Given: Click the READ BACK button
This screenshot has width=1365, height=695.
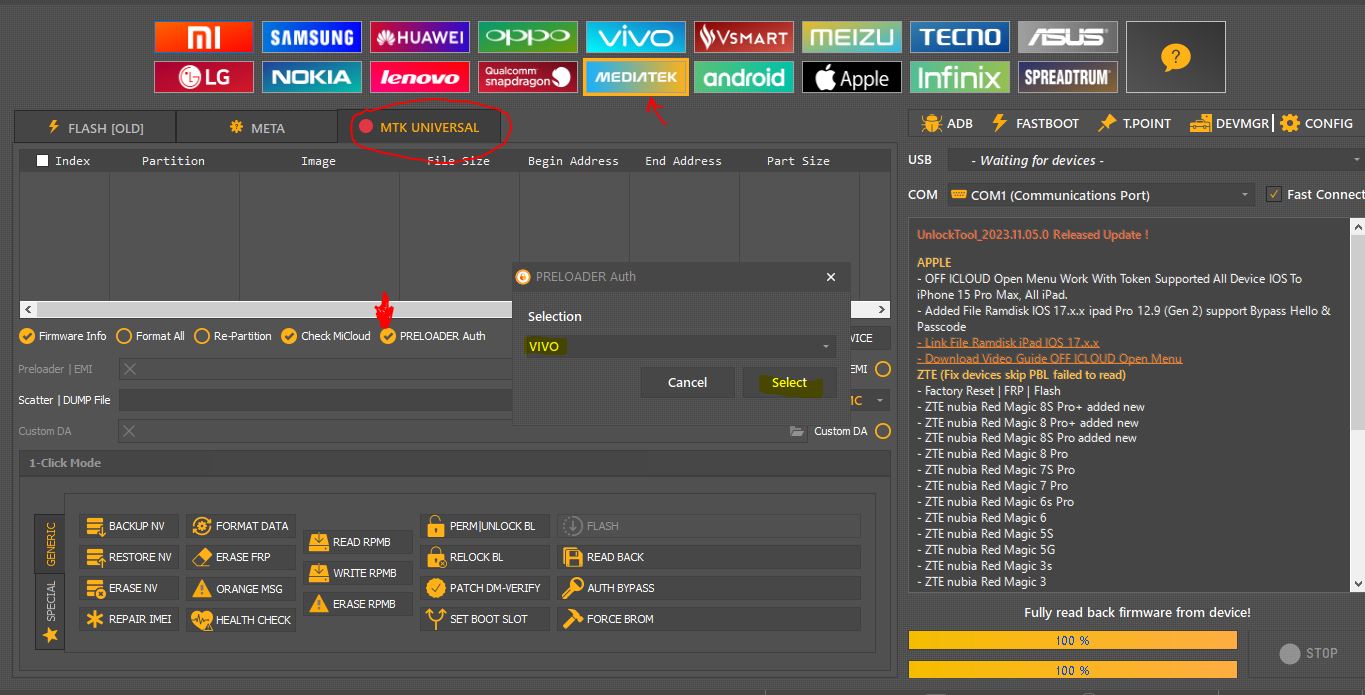Looking at the screenshot, I should [x=709, y=557].
